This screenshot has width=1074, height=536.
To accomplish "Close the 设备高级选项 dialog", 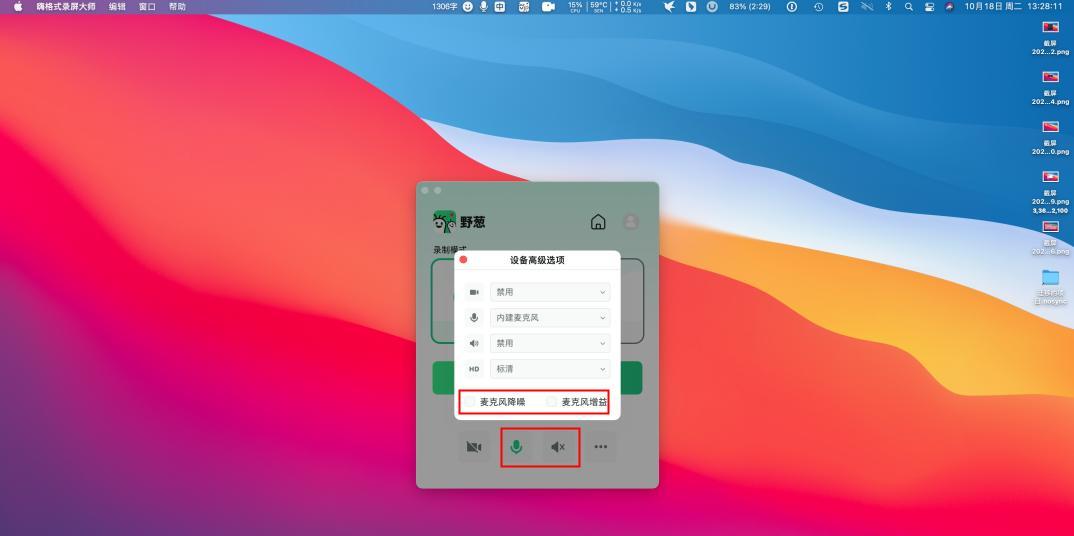I will 463,259.
